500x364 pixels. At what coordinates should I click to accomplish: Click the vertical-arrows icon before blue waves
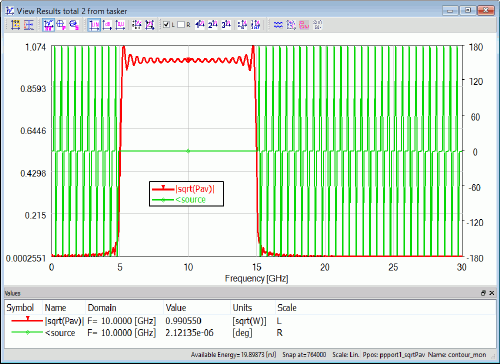pyautogui.click(x=256, y=25)
